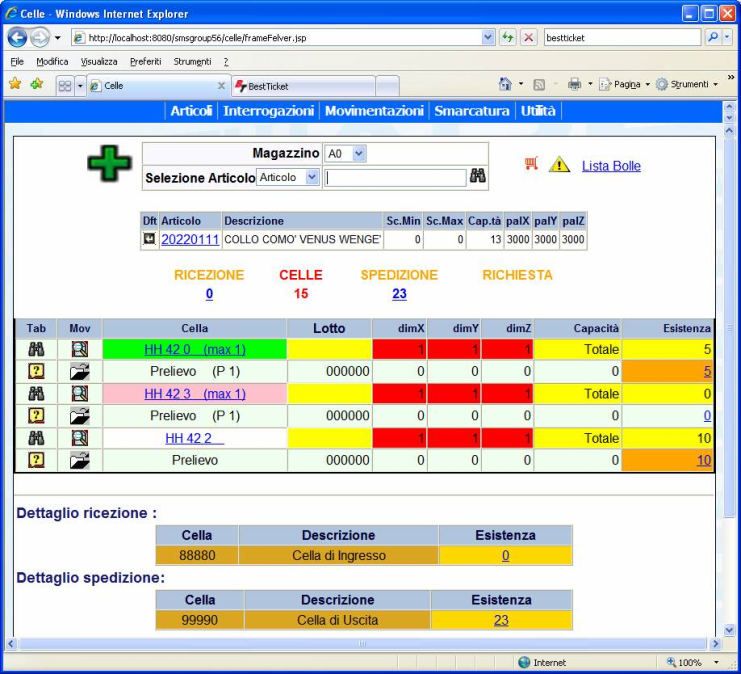Click article link 20220111
The image size is (741, 674).
point(190,240)
